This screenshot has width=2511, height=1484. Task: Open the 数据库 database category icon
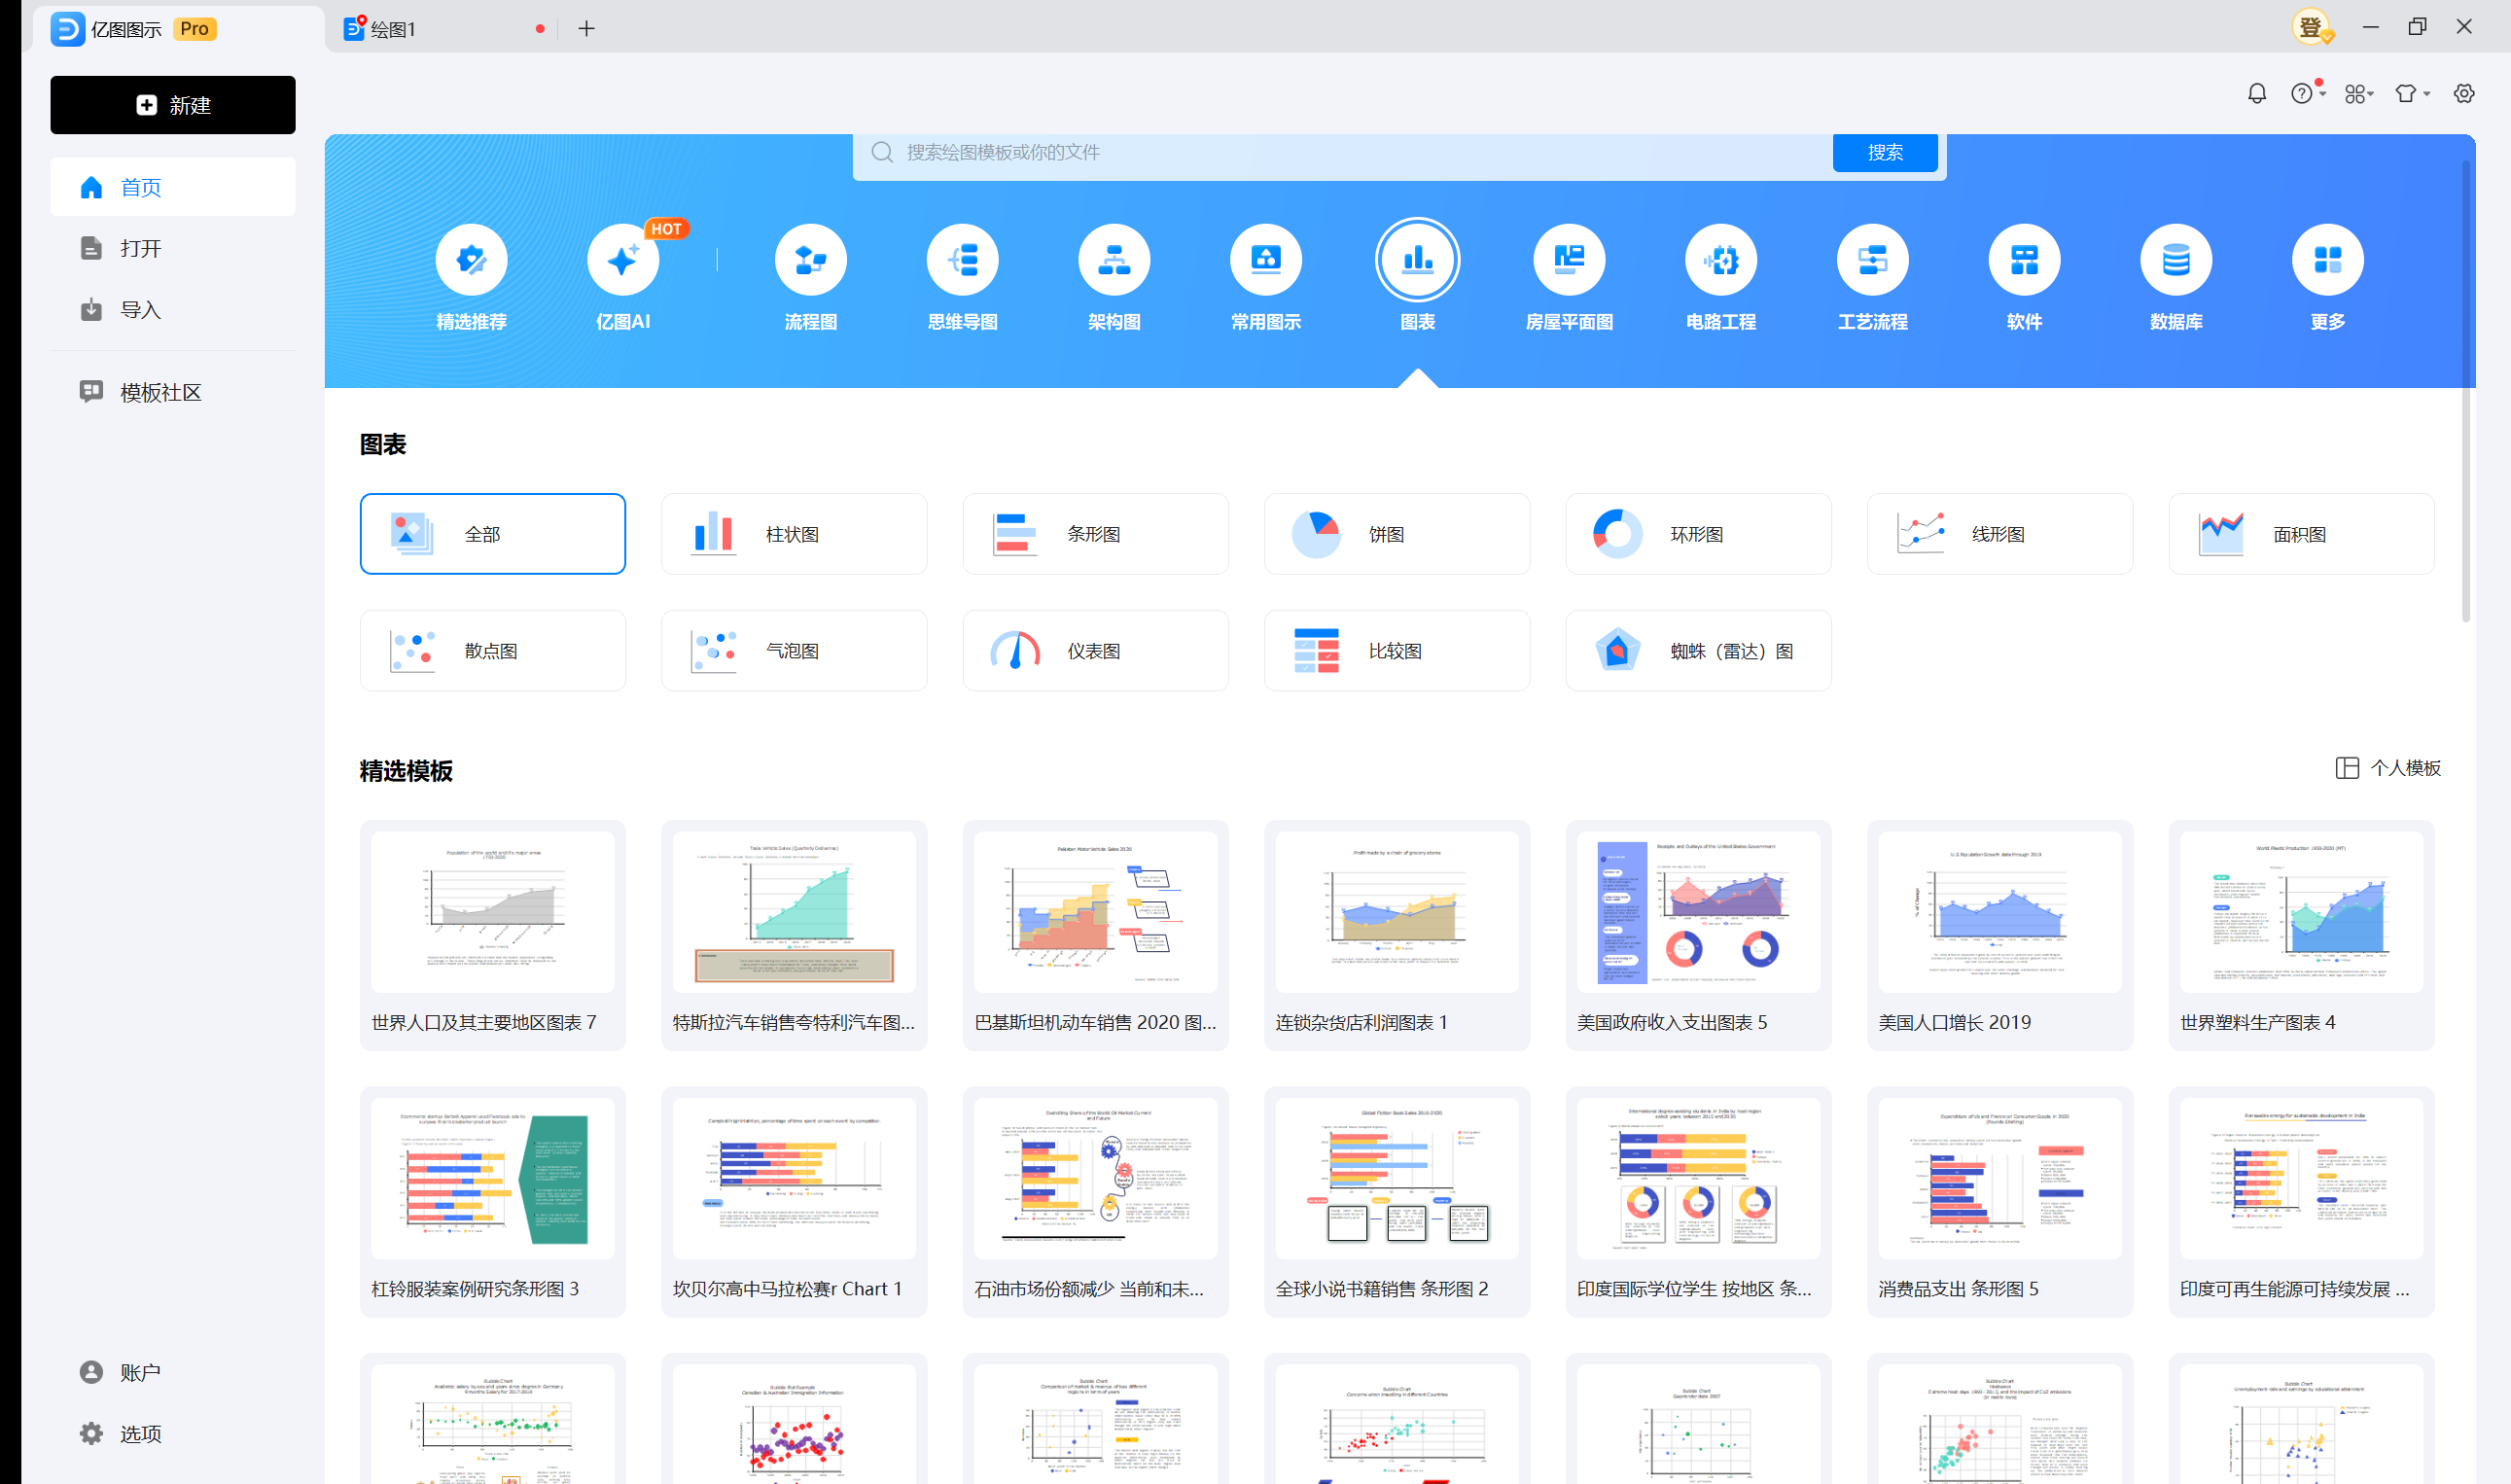click(x=2175, y=261)
